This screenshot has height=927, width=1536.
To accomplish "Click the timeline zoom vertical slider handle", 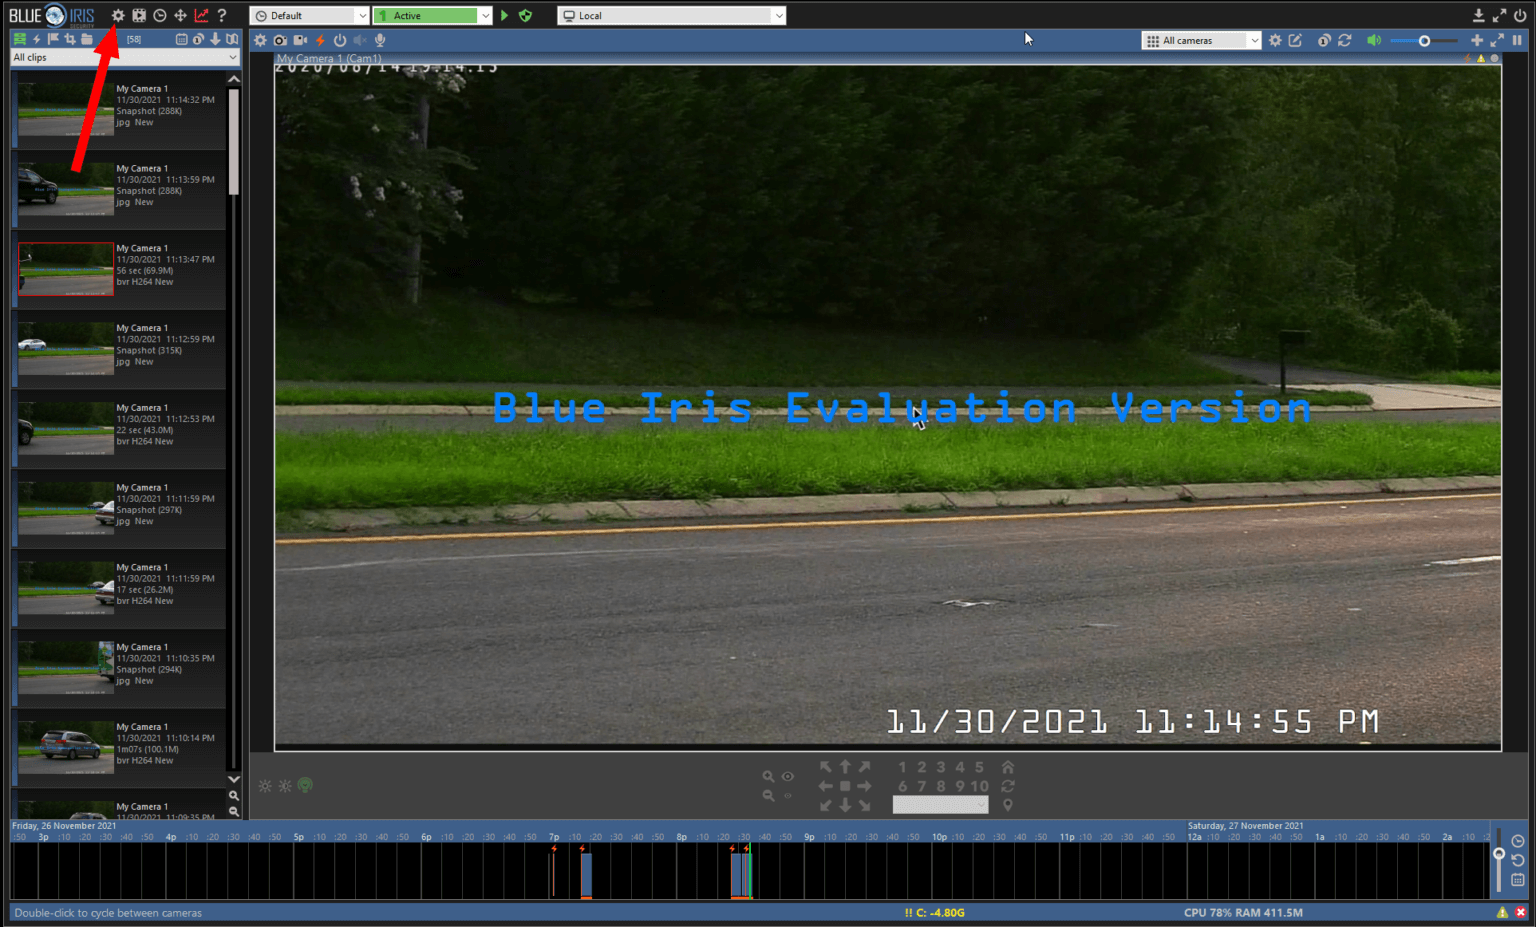I will (1498, 853).
